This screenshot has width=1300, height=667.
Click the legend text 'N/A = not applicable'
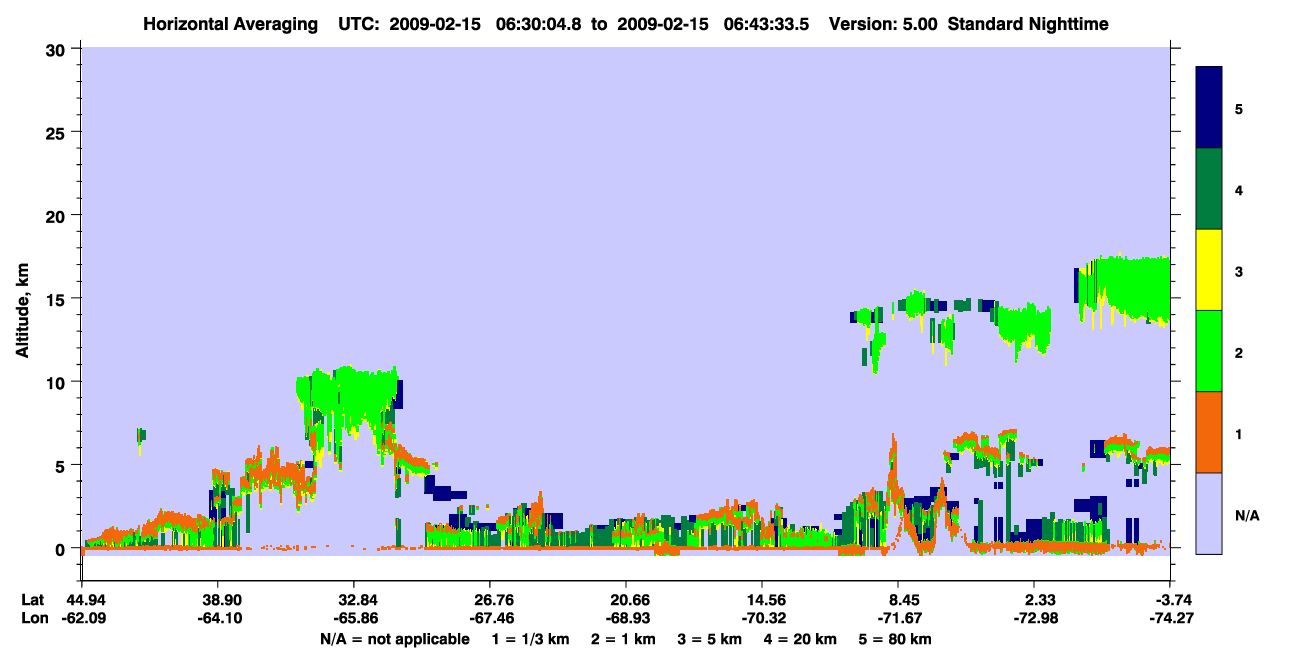tap(394, 639)
